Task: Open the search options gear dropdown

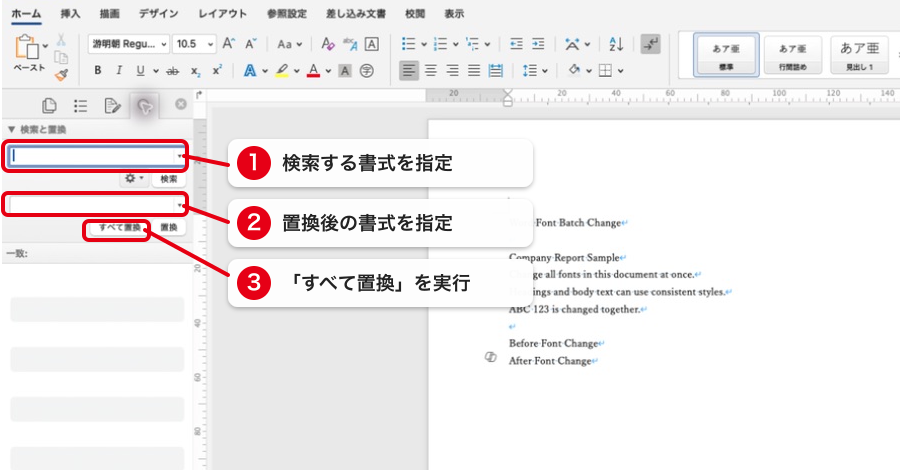Action: pos(134,178)
